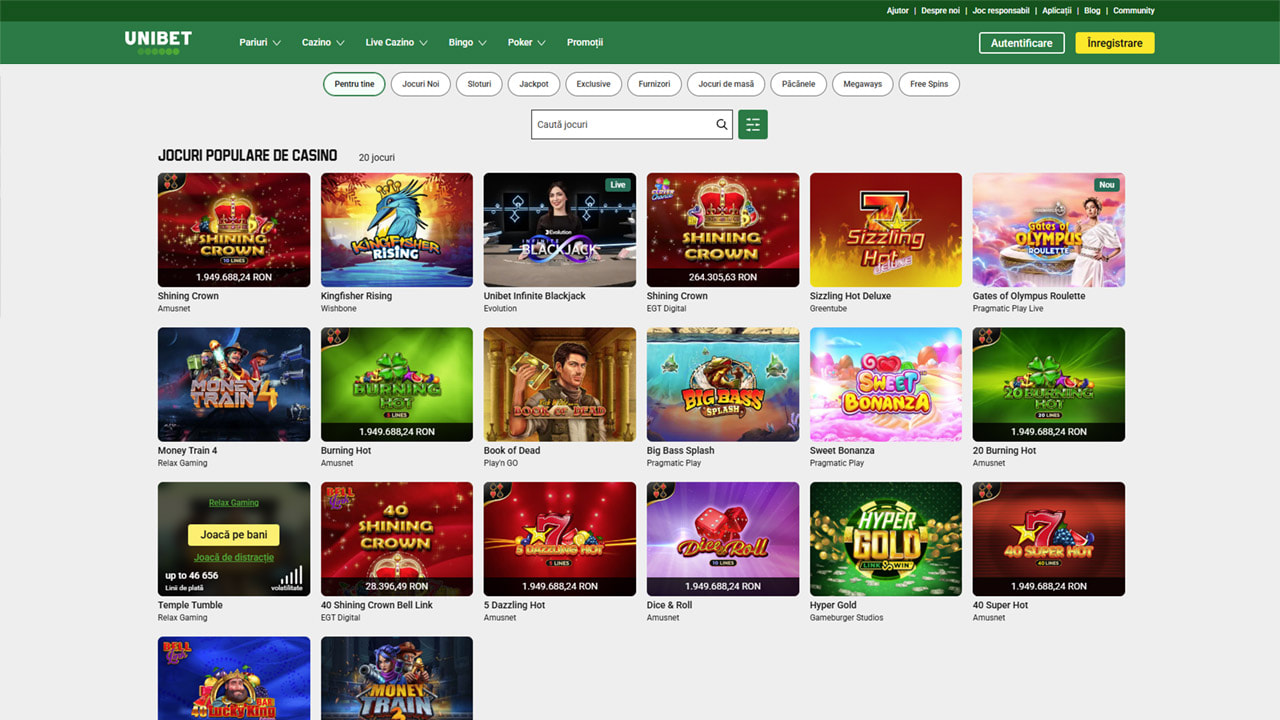Select the Jocuri Noi category

pos(421,84)
